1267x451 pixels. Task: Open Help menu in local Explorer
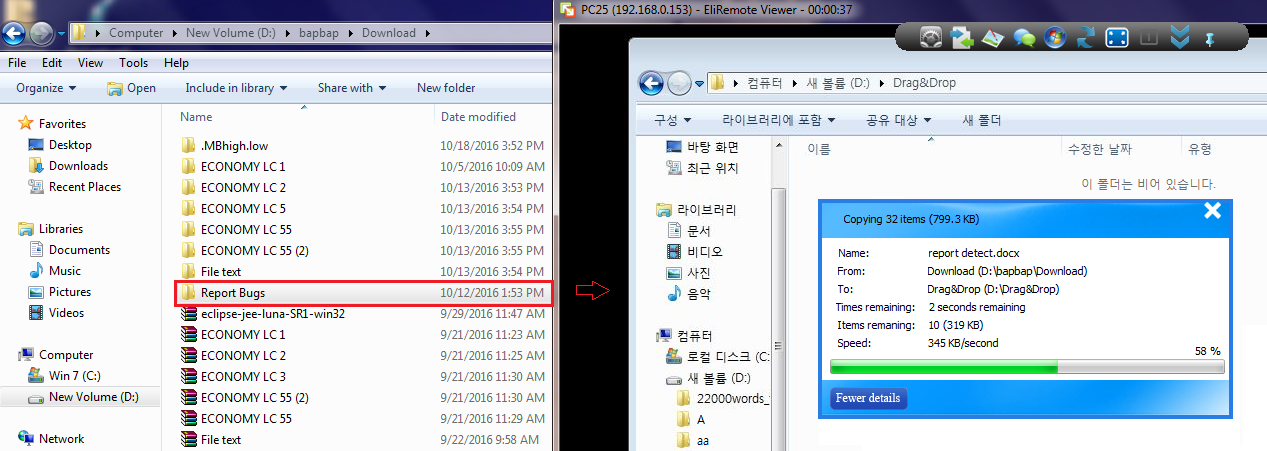tap(176, 63)
